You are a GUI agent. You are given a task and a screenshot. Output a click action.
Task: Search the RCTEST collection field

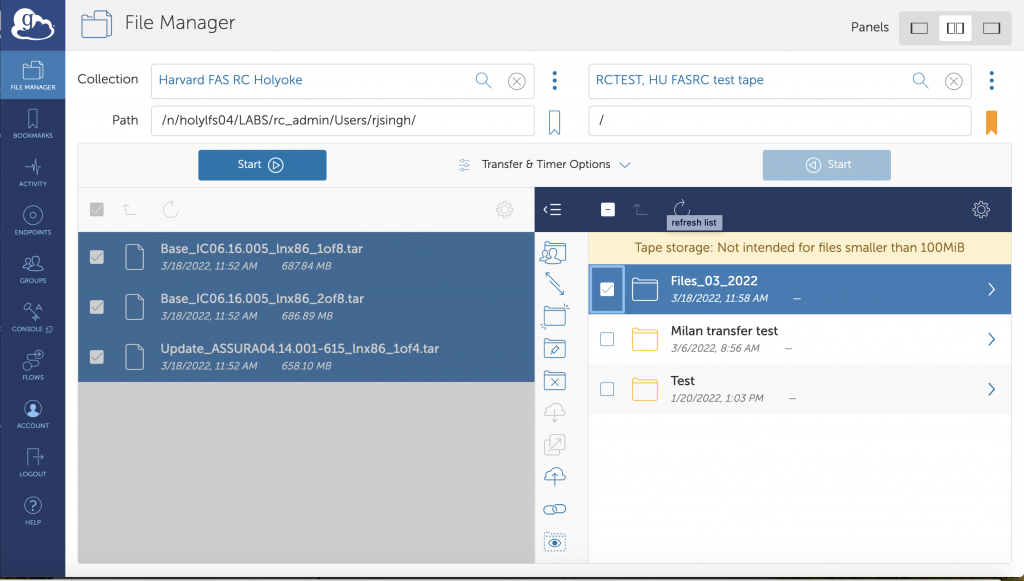click(920, 80)
